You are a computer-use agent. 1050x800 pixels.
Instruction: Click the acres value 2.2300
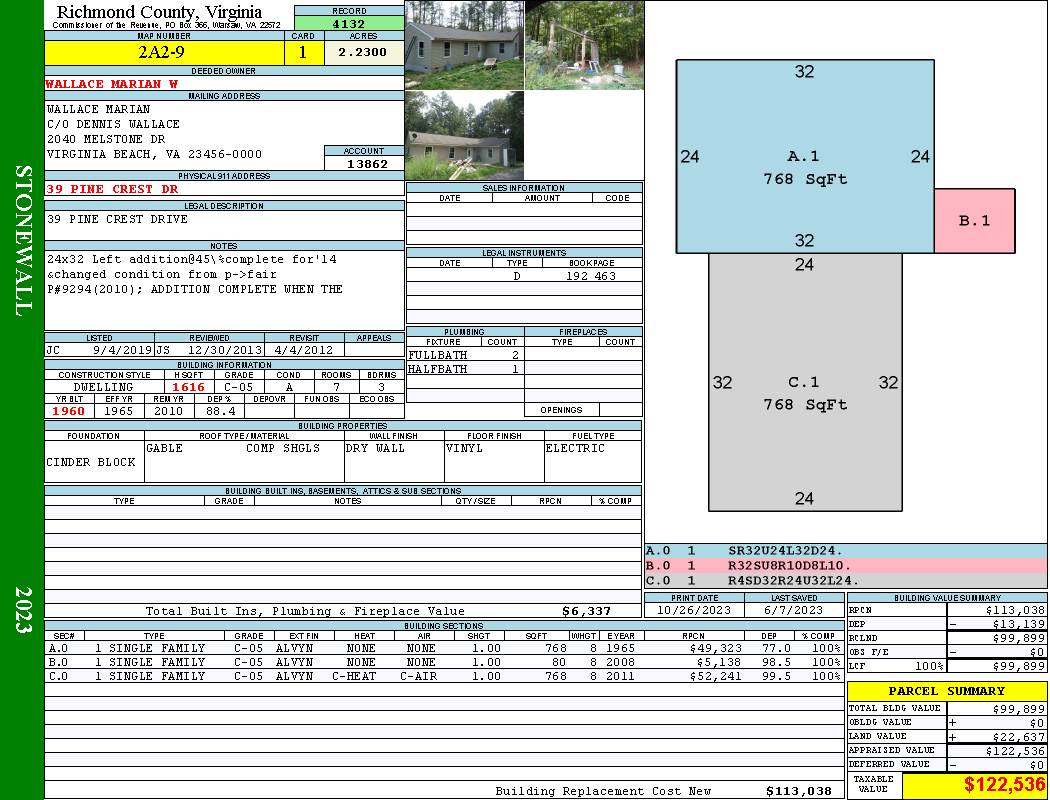[x=362, y=53]
